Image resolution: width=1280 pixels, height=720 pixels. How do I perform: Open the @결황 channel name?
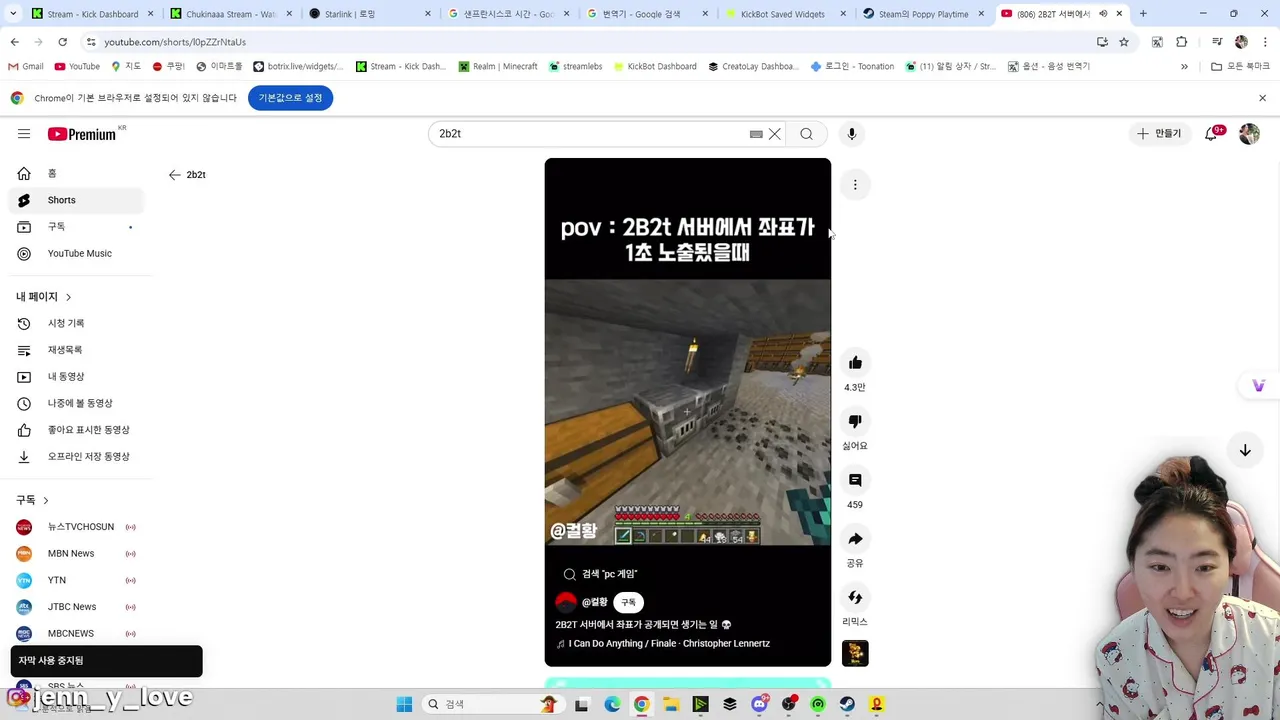click(x=595, y=602)
